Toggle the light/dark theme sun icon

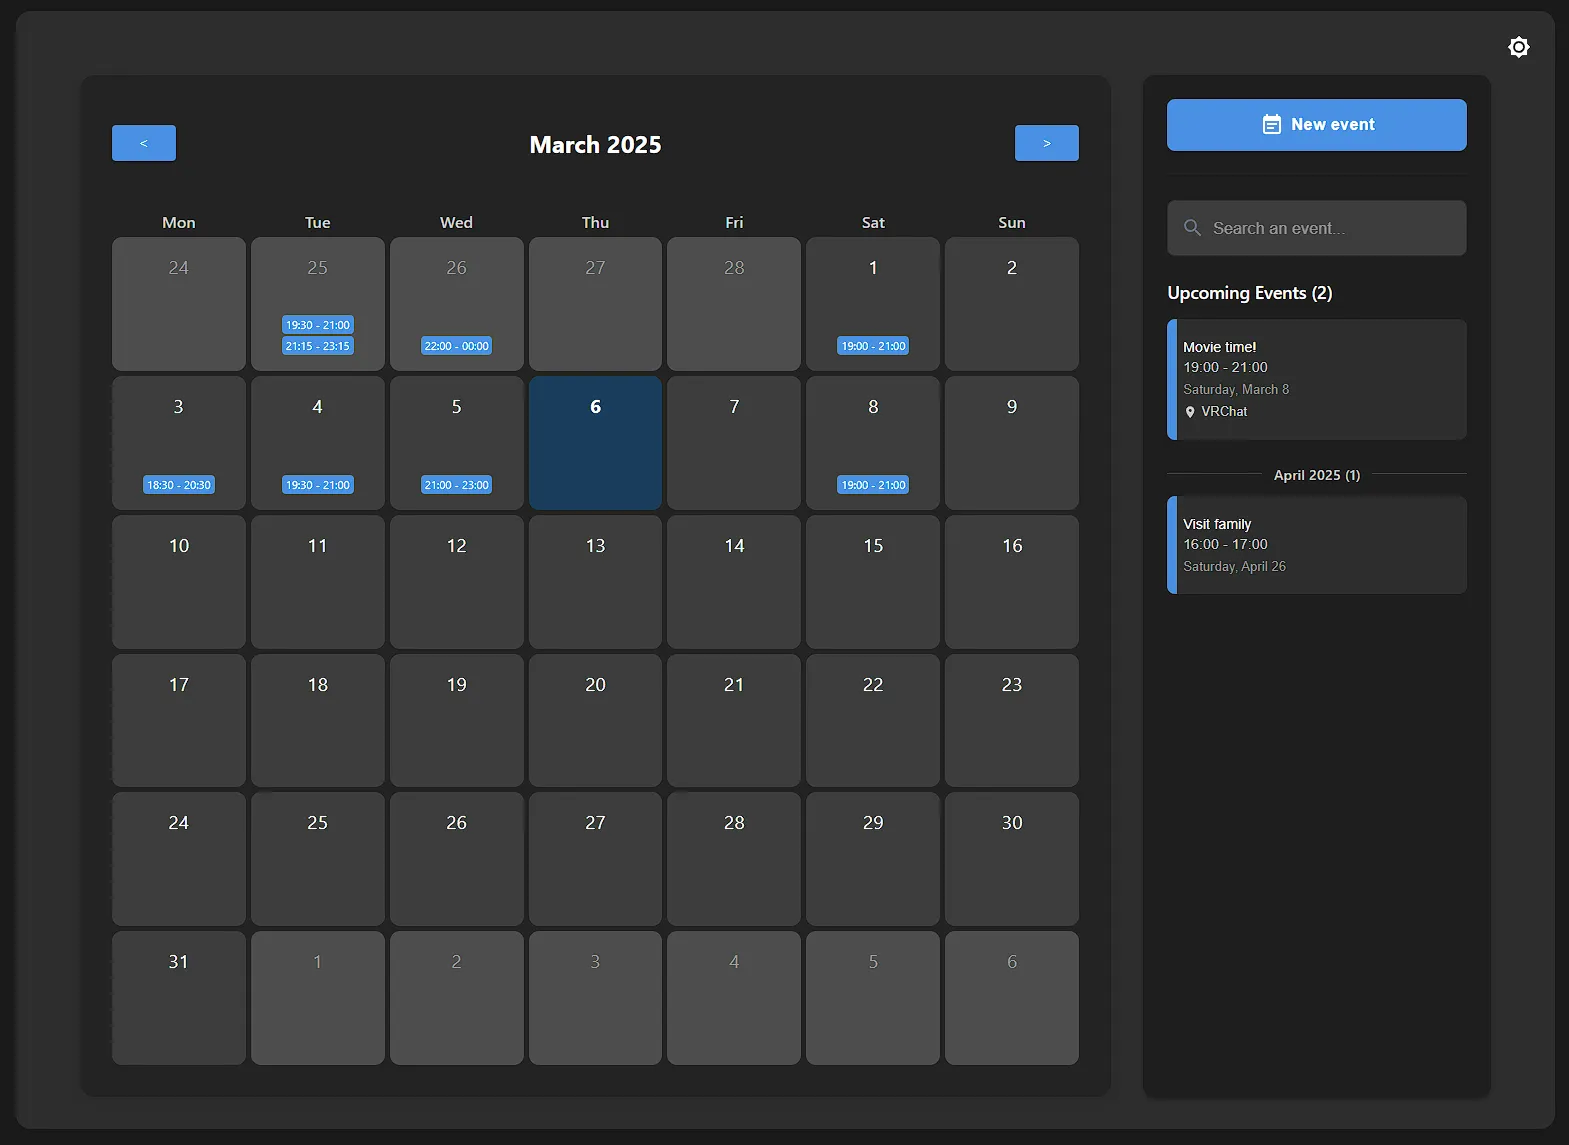tap(1518, 47)
